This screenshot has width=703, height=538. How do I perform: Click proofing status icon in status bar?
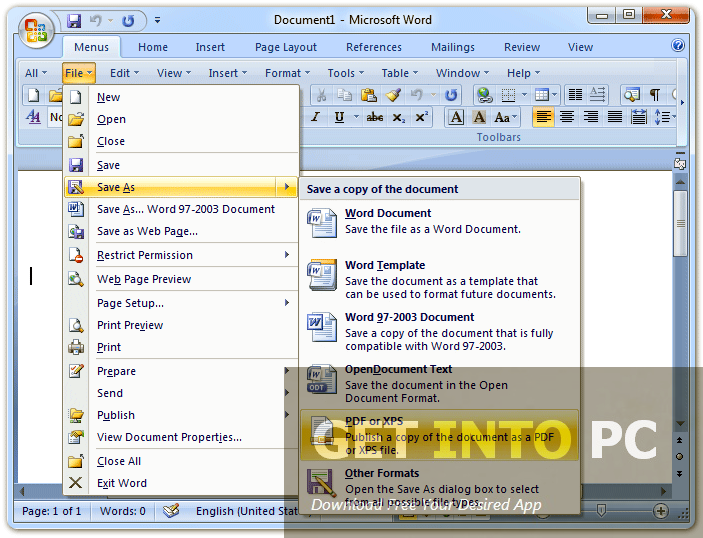tap(171, 511)
